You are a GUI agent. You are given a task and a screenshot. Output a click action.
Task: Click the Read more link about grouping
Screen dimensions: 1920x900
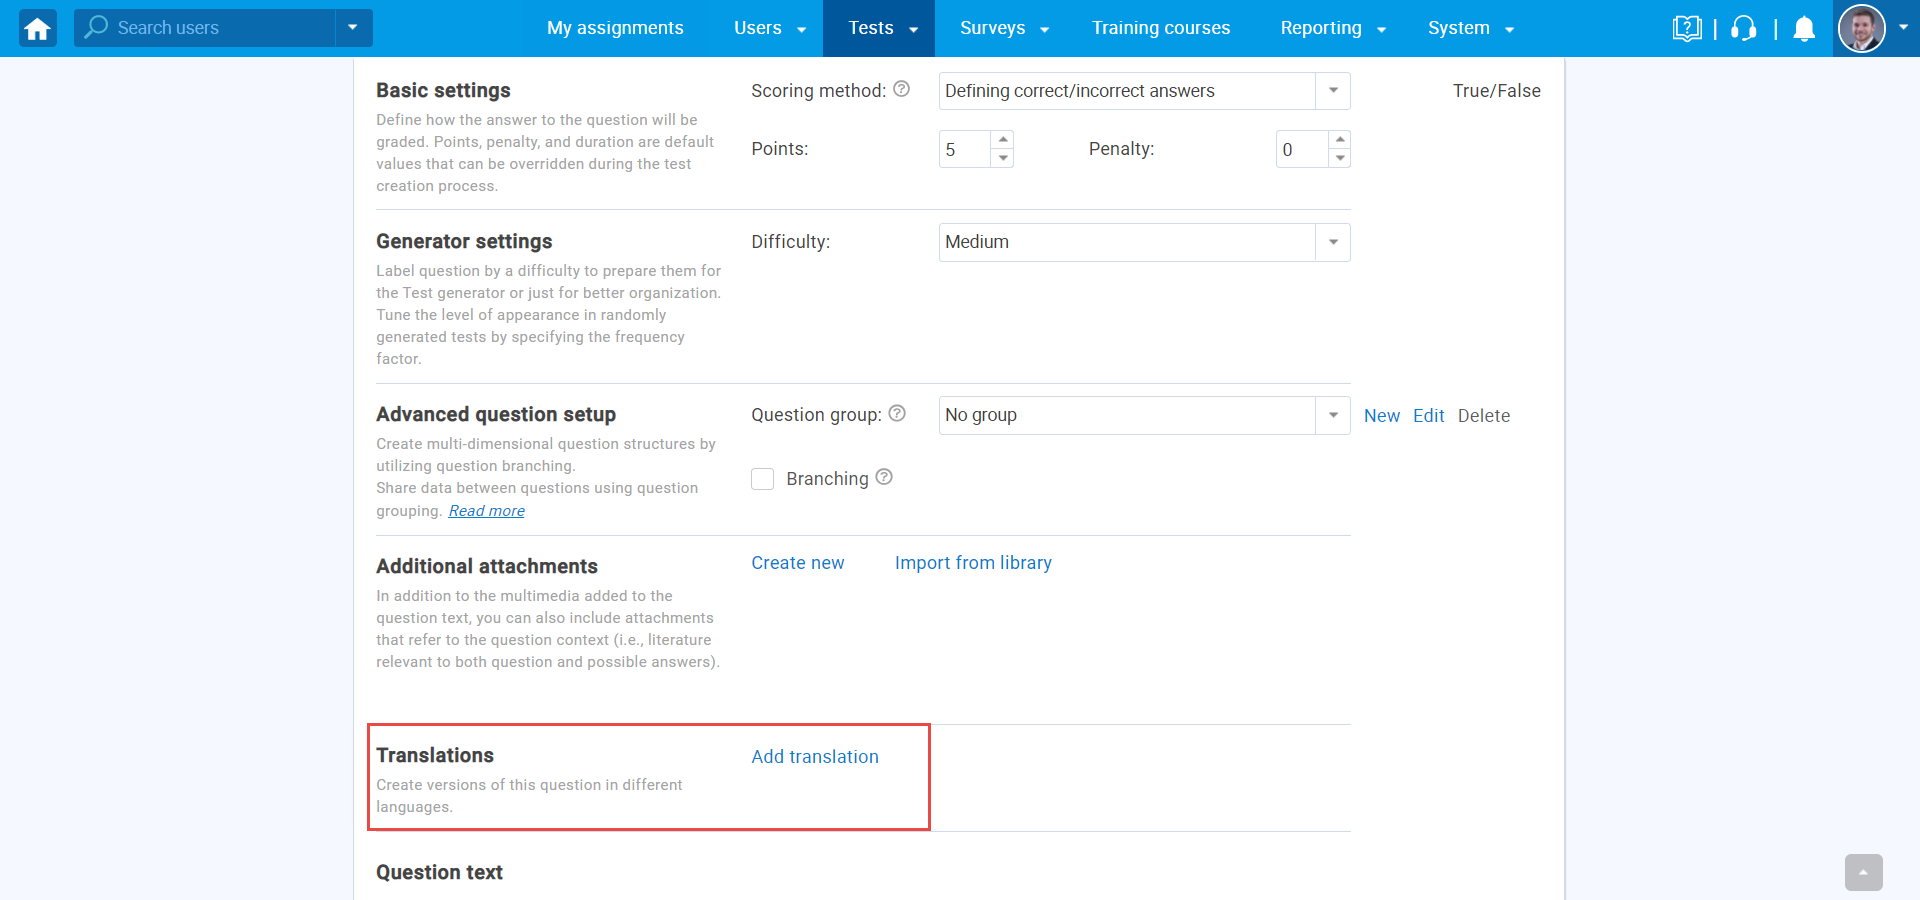click(x=486, y=510)
